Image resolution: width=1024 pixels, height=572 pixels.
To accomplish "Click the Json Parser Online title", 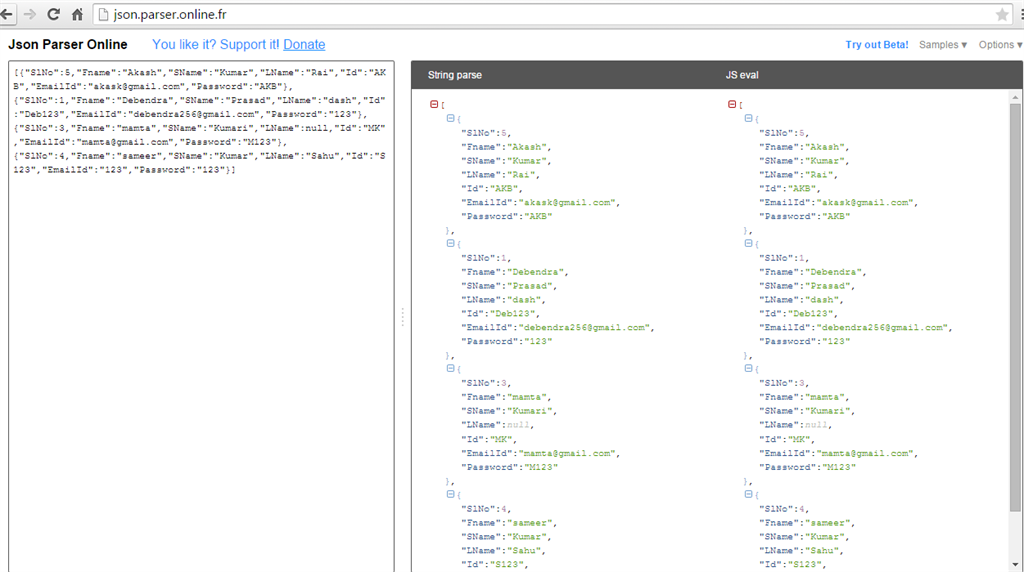I will (x=68, y=45).
